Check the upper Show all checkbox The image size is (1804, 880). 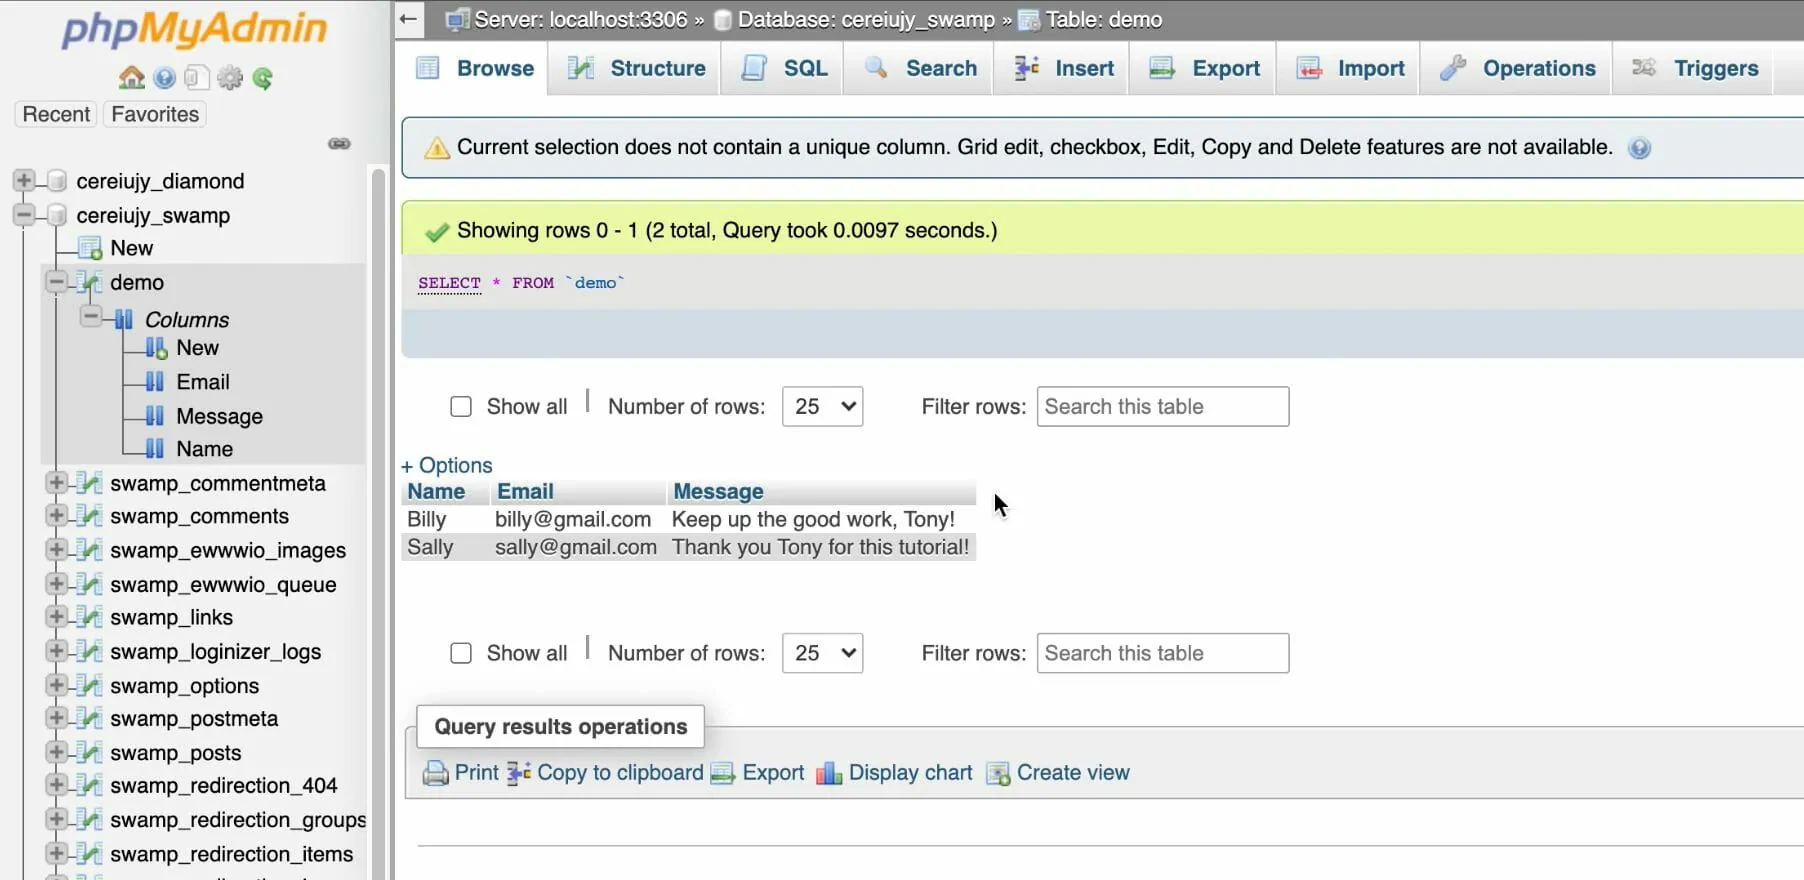pos(461,407)
